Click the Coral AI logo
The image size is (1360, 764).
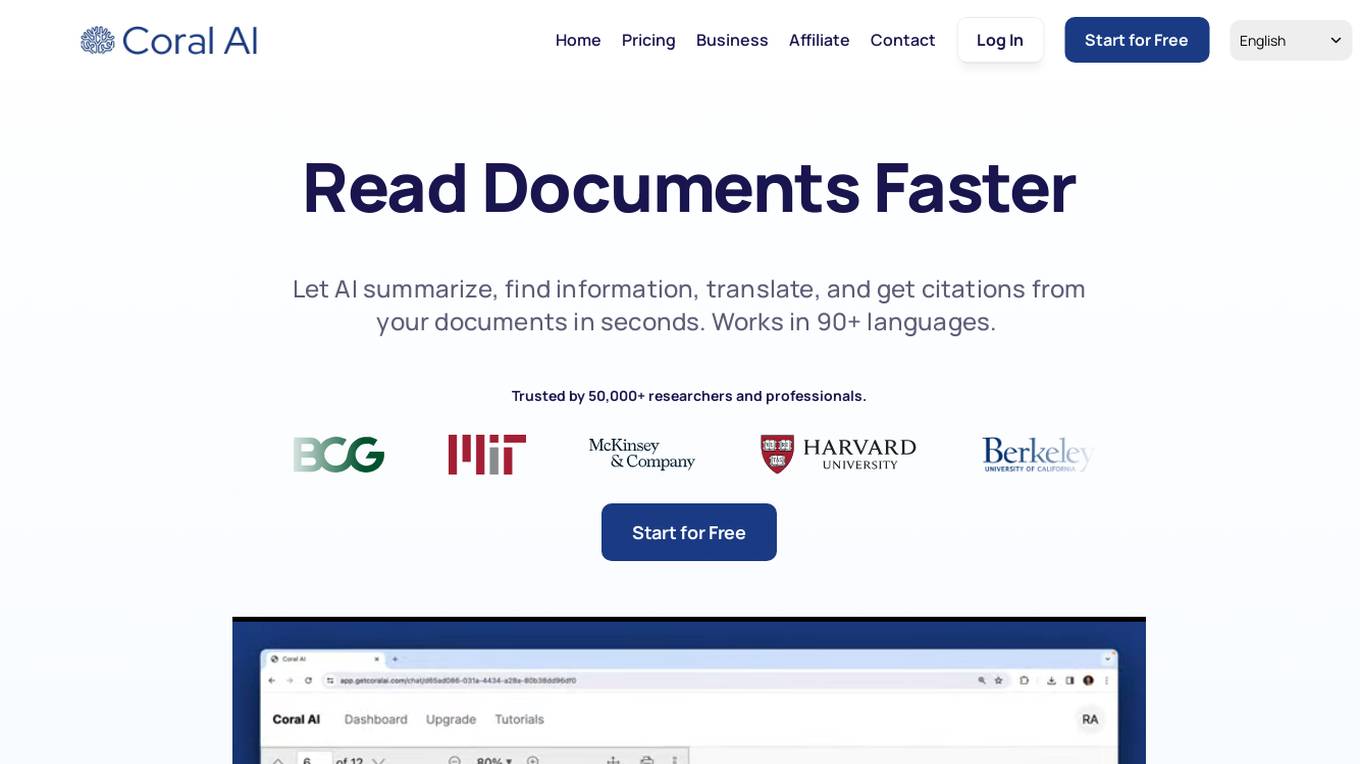pos(169,40)
